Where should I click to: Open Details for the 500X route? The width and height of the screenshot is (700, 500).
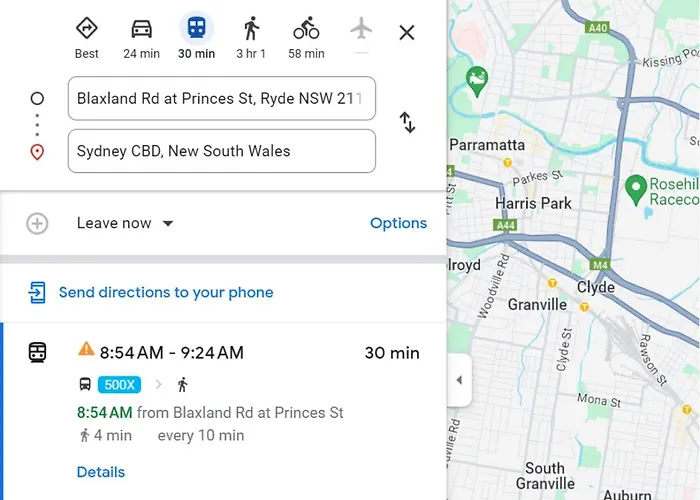[101, 472]
